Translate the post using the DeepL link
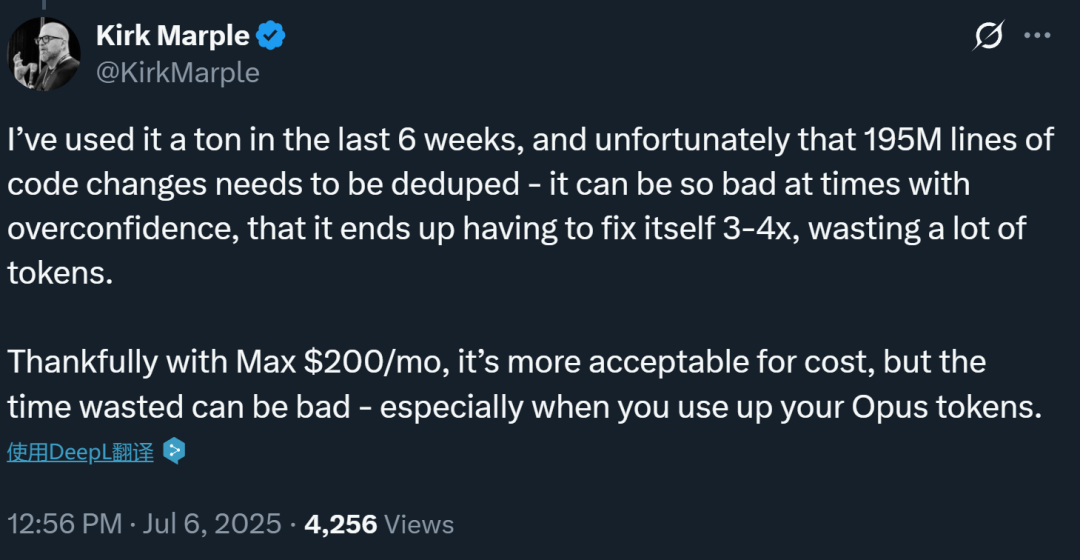 pos(81,452)
